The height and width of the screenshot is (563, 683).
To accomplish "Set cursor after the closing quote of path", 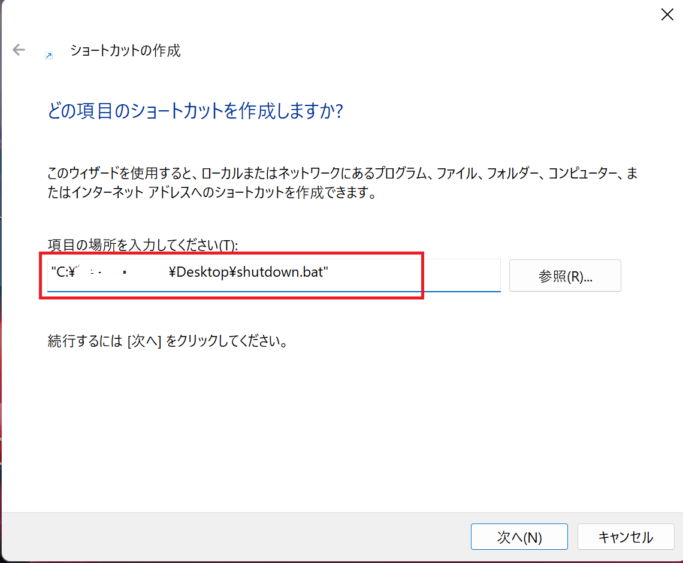I will [329, 273].
